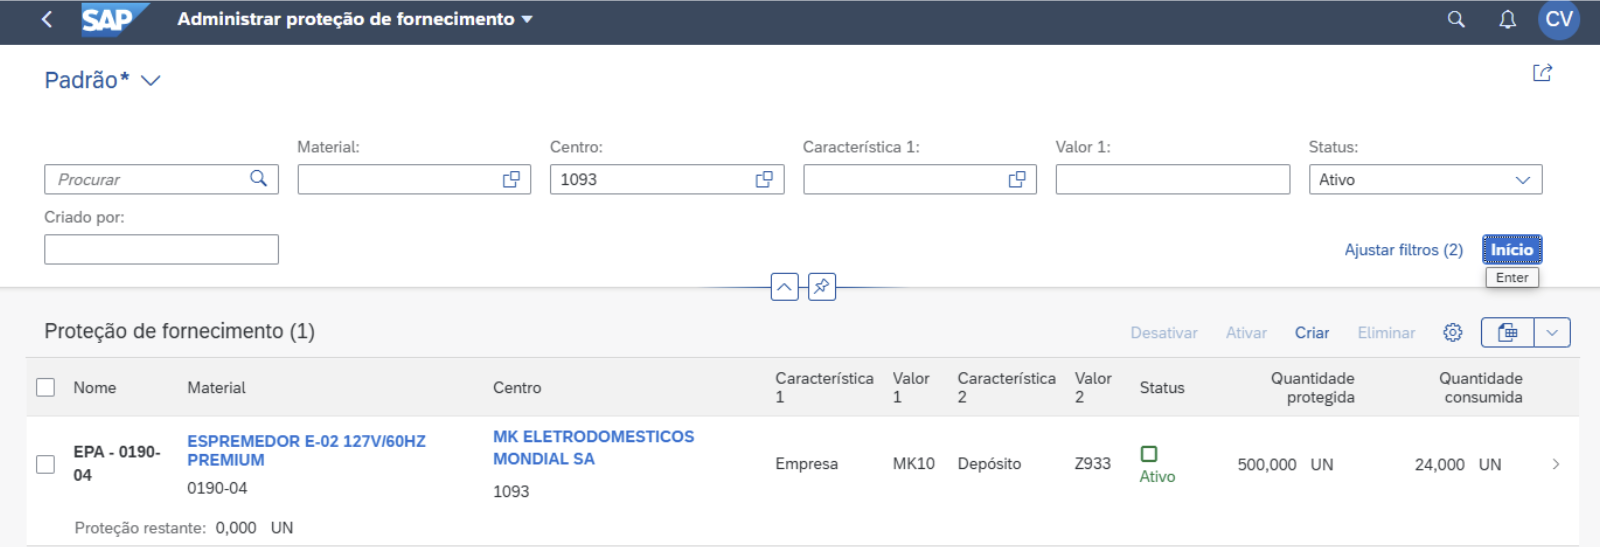This screenshot has width=1600, height=547.
Task: Go back using the header back arrow
Action: (47, 19)
